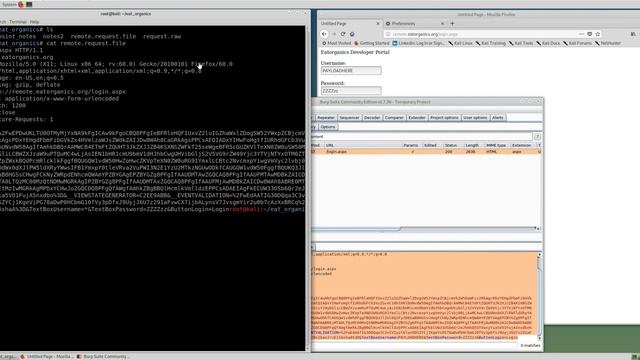Click the Burp request pane vertical scrollbar
The height and width of the screenshot is (360, 640).
[x=540, y=296]
